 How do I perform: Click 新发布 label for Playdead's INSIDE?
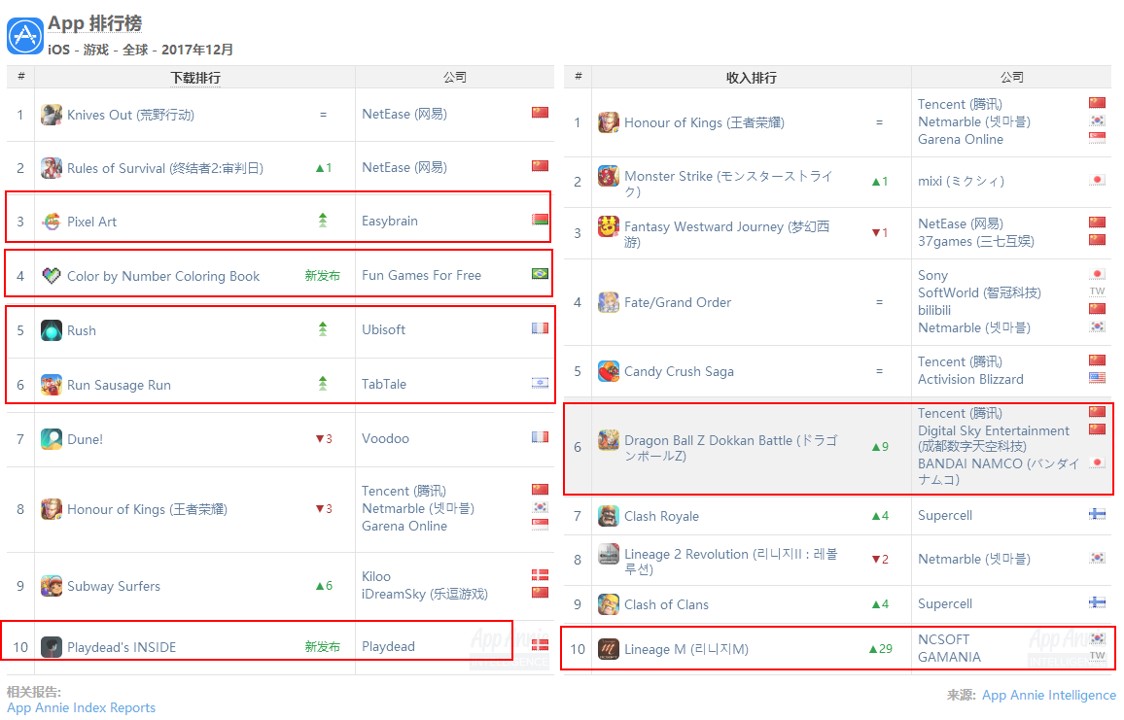(x=322, y=647)
